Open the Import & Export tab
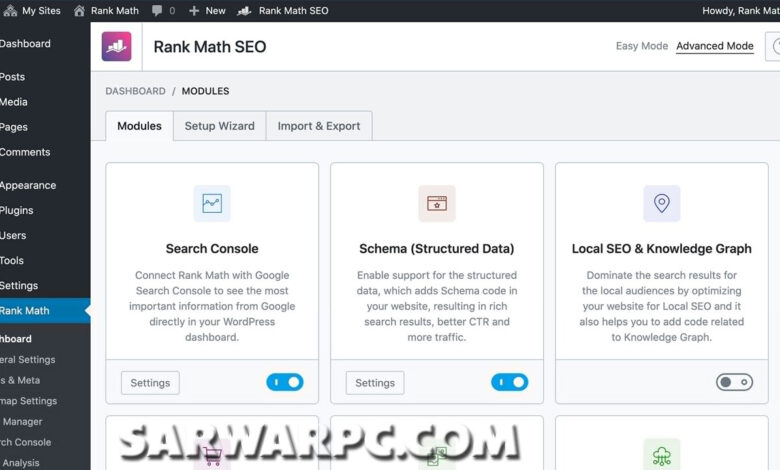Screen dimensions: 780x470 coord(319,126)
